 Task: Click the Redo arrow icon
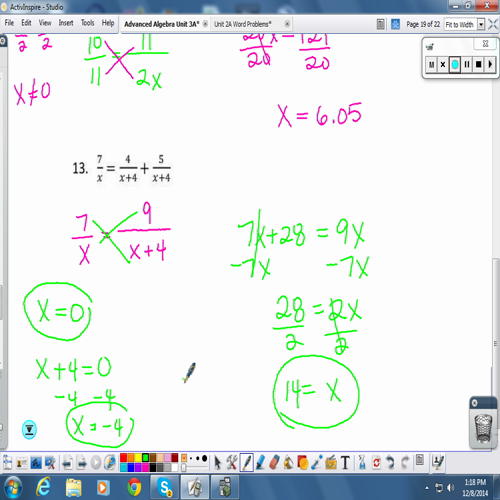coord(405,463)
